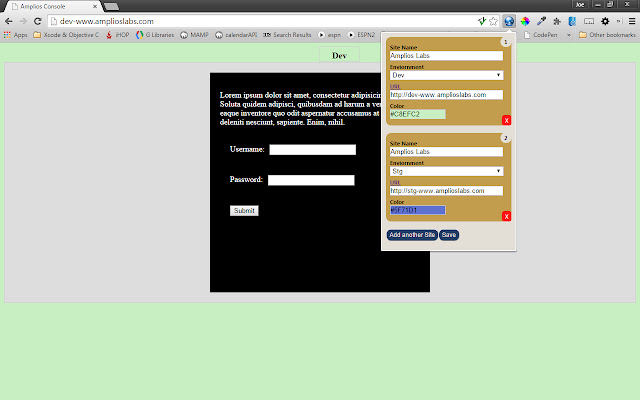Click the Submit button
Image resolution: width=640 pixels, height=400 pixels.
(244, 211)
